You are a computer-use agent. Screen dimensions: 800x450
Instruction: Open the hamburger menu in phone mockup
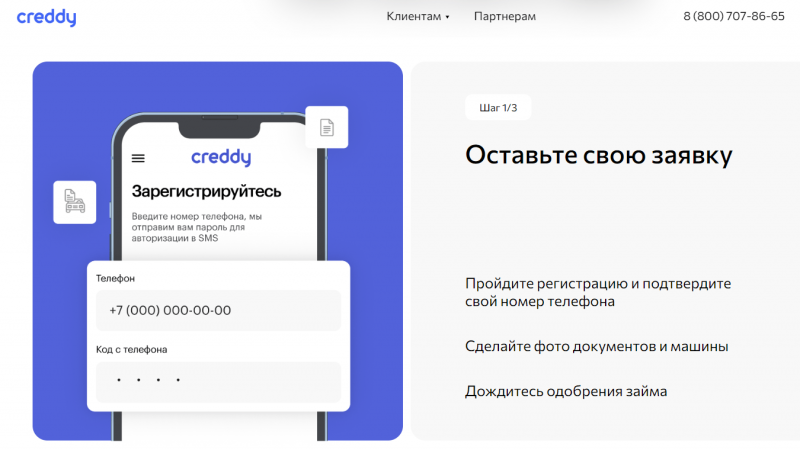pyautogui.click(x=138, y=158)
